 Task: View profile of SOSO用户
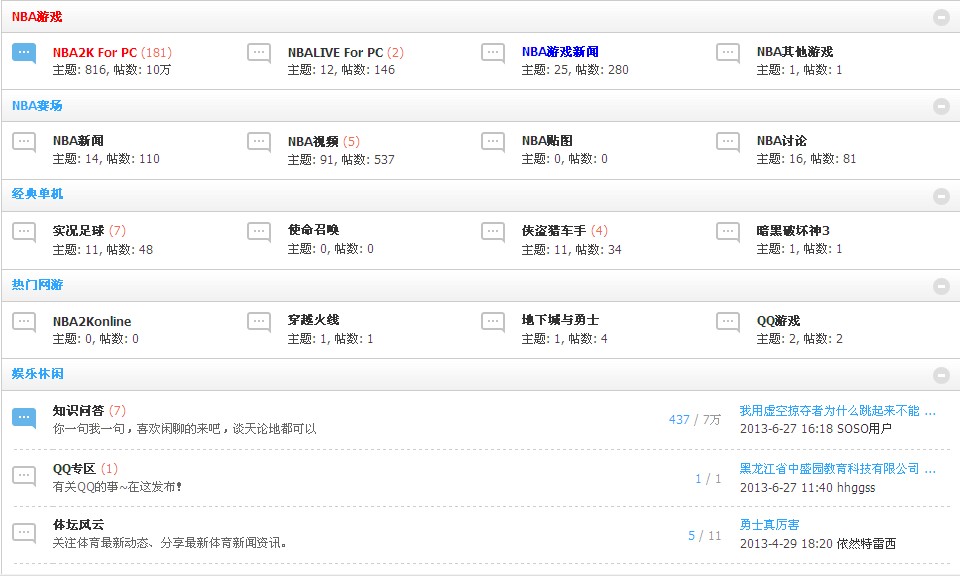(x=864, y=428)
